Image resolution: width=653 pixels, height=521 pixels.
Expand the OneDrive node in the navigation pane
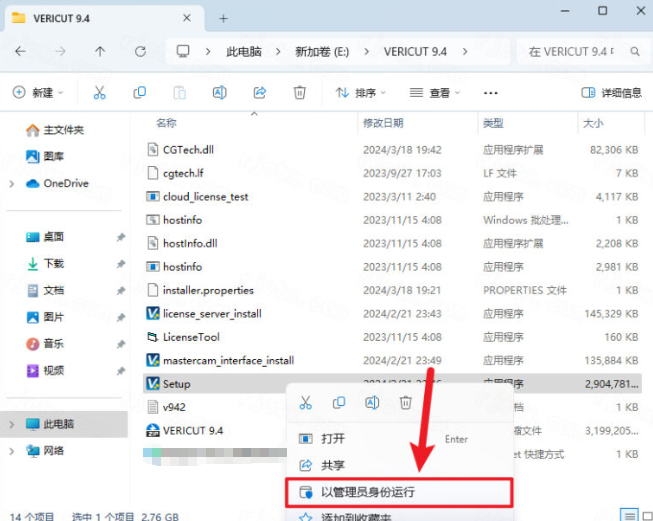[12, 184]
